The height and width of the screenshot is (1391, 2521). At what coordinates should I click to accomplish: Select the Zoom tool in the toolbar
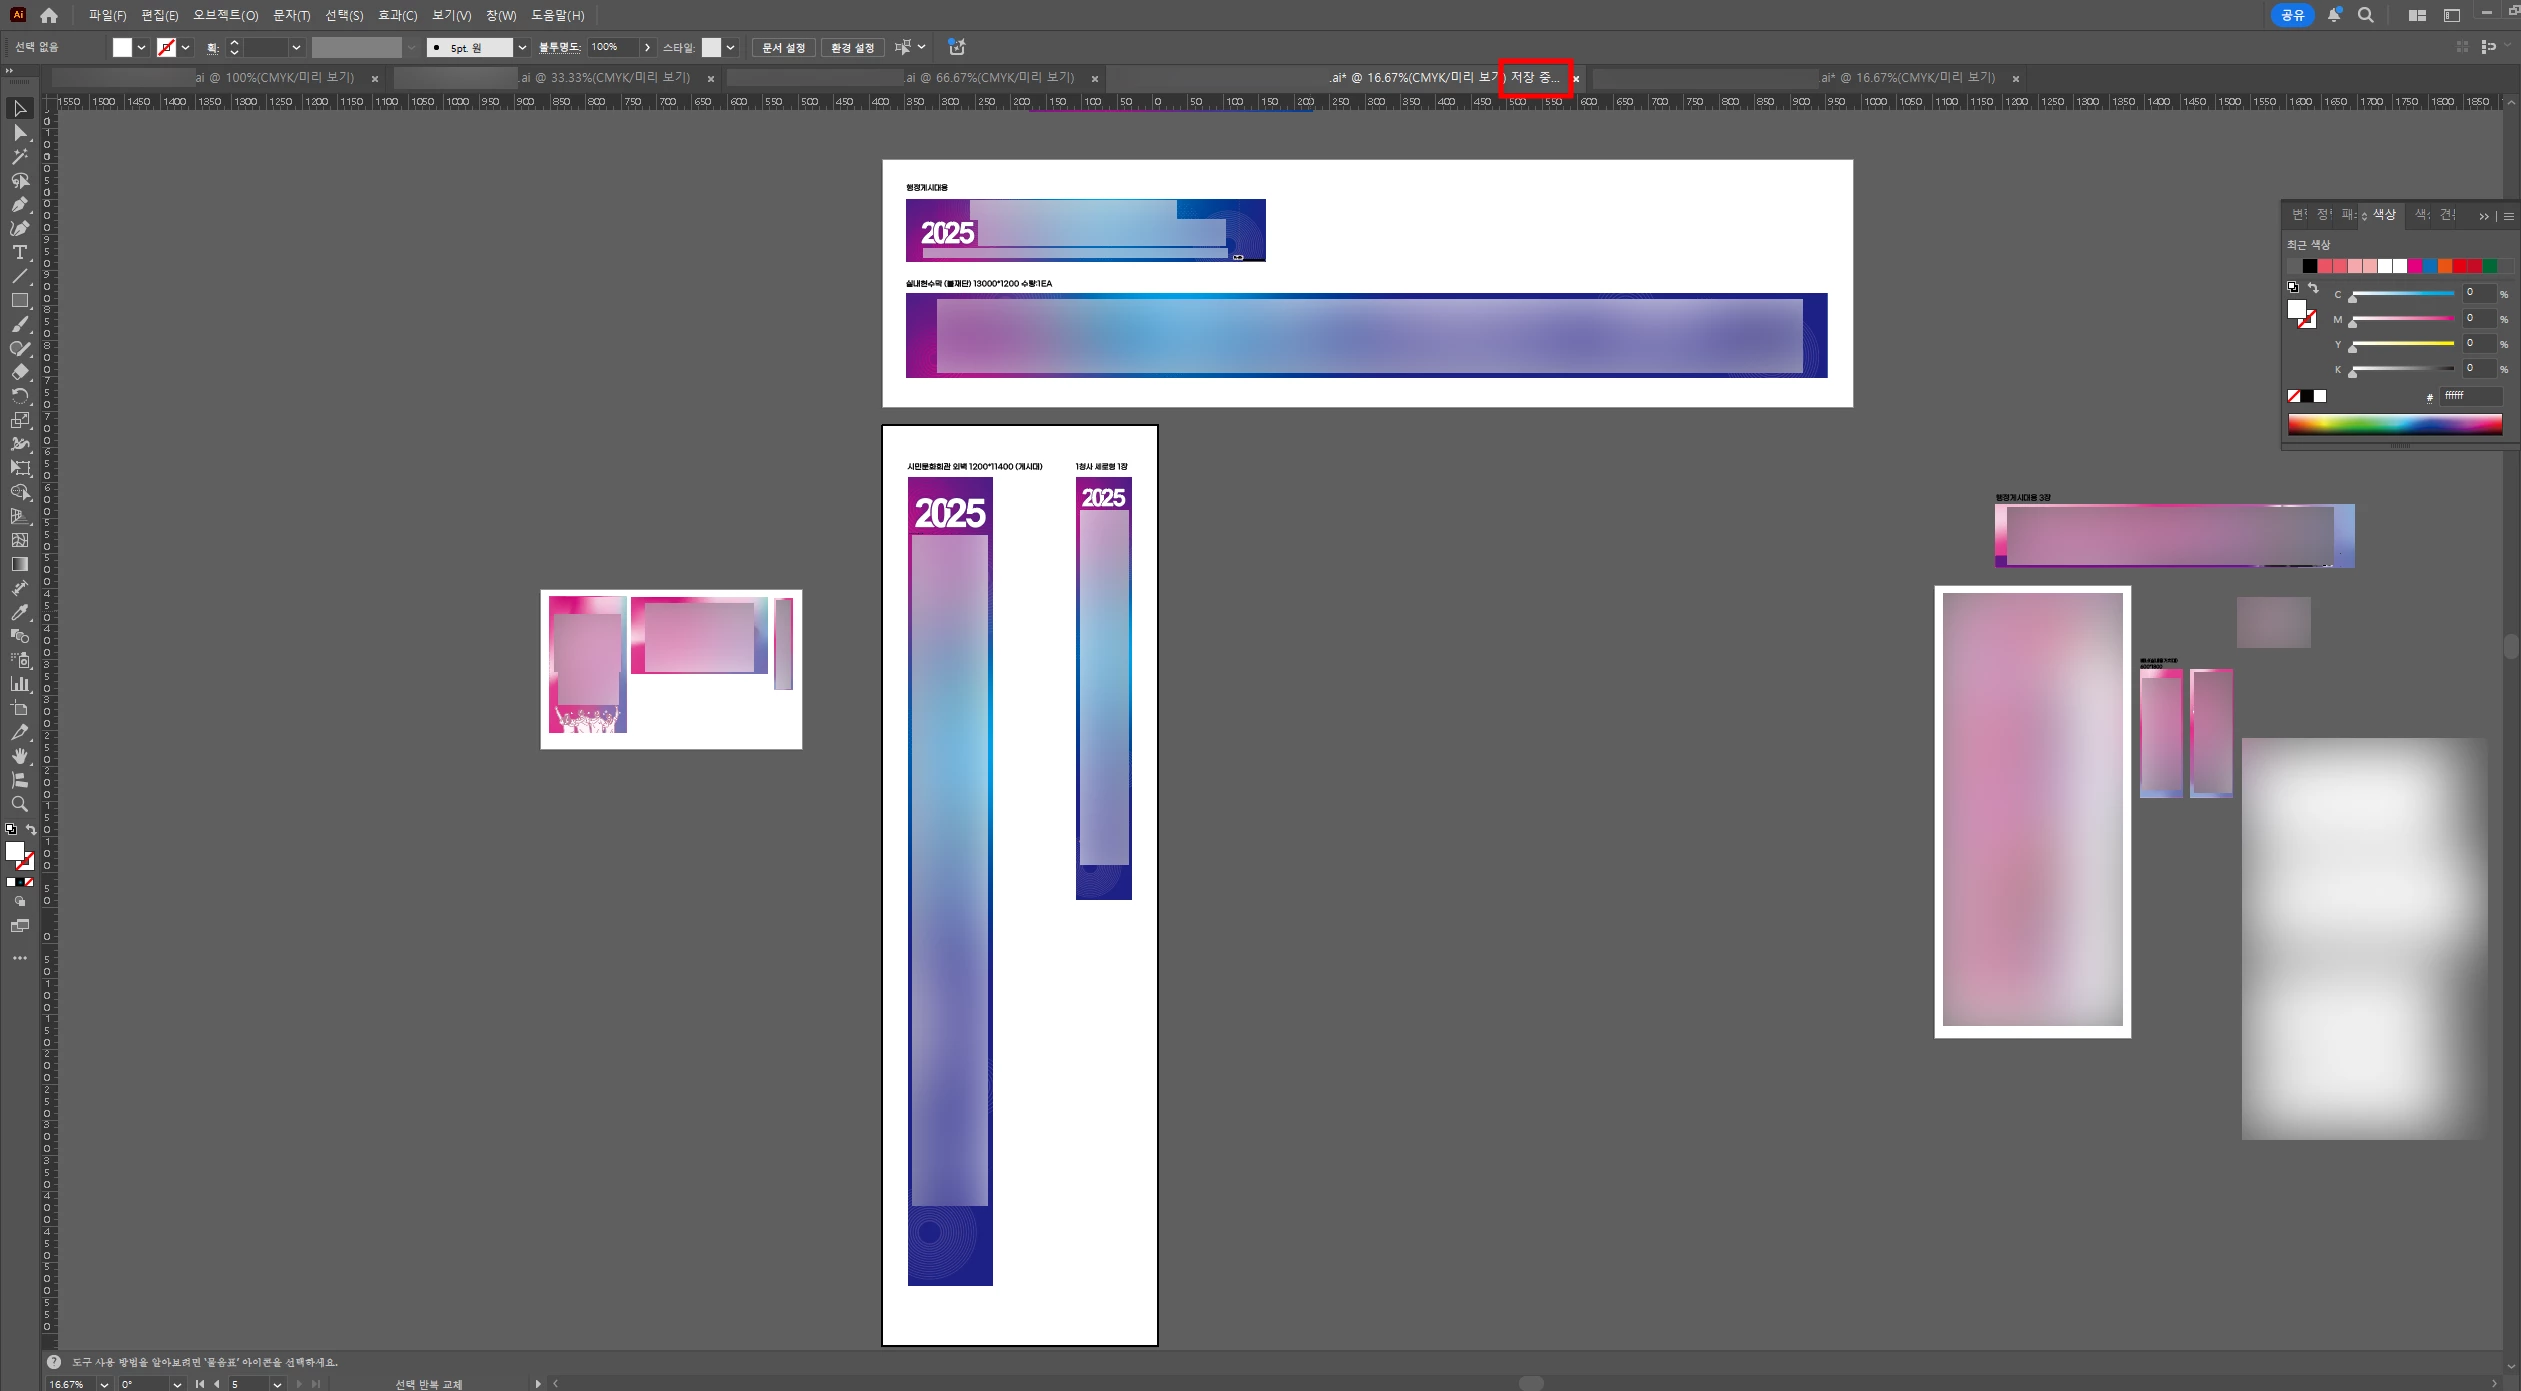[x=19, y=804]
